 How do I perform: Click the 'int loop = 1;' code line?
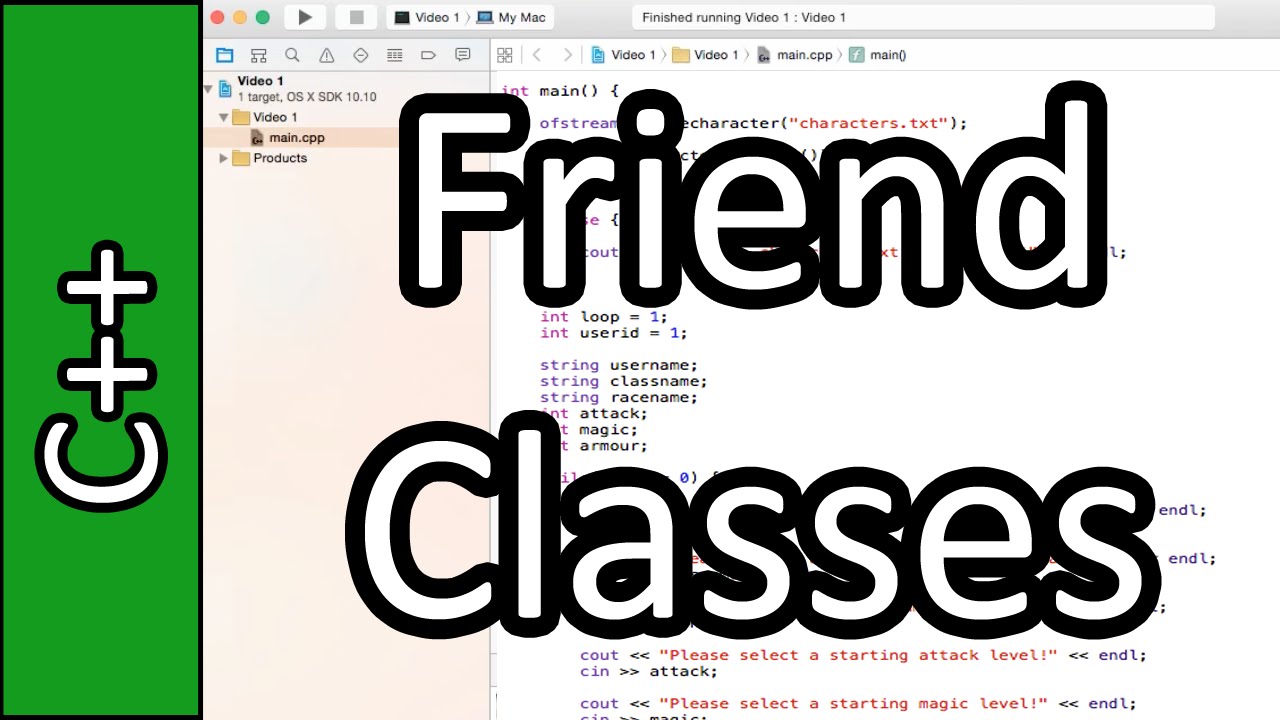click(603, 317)
